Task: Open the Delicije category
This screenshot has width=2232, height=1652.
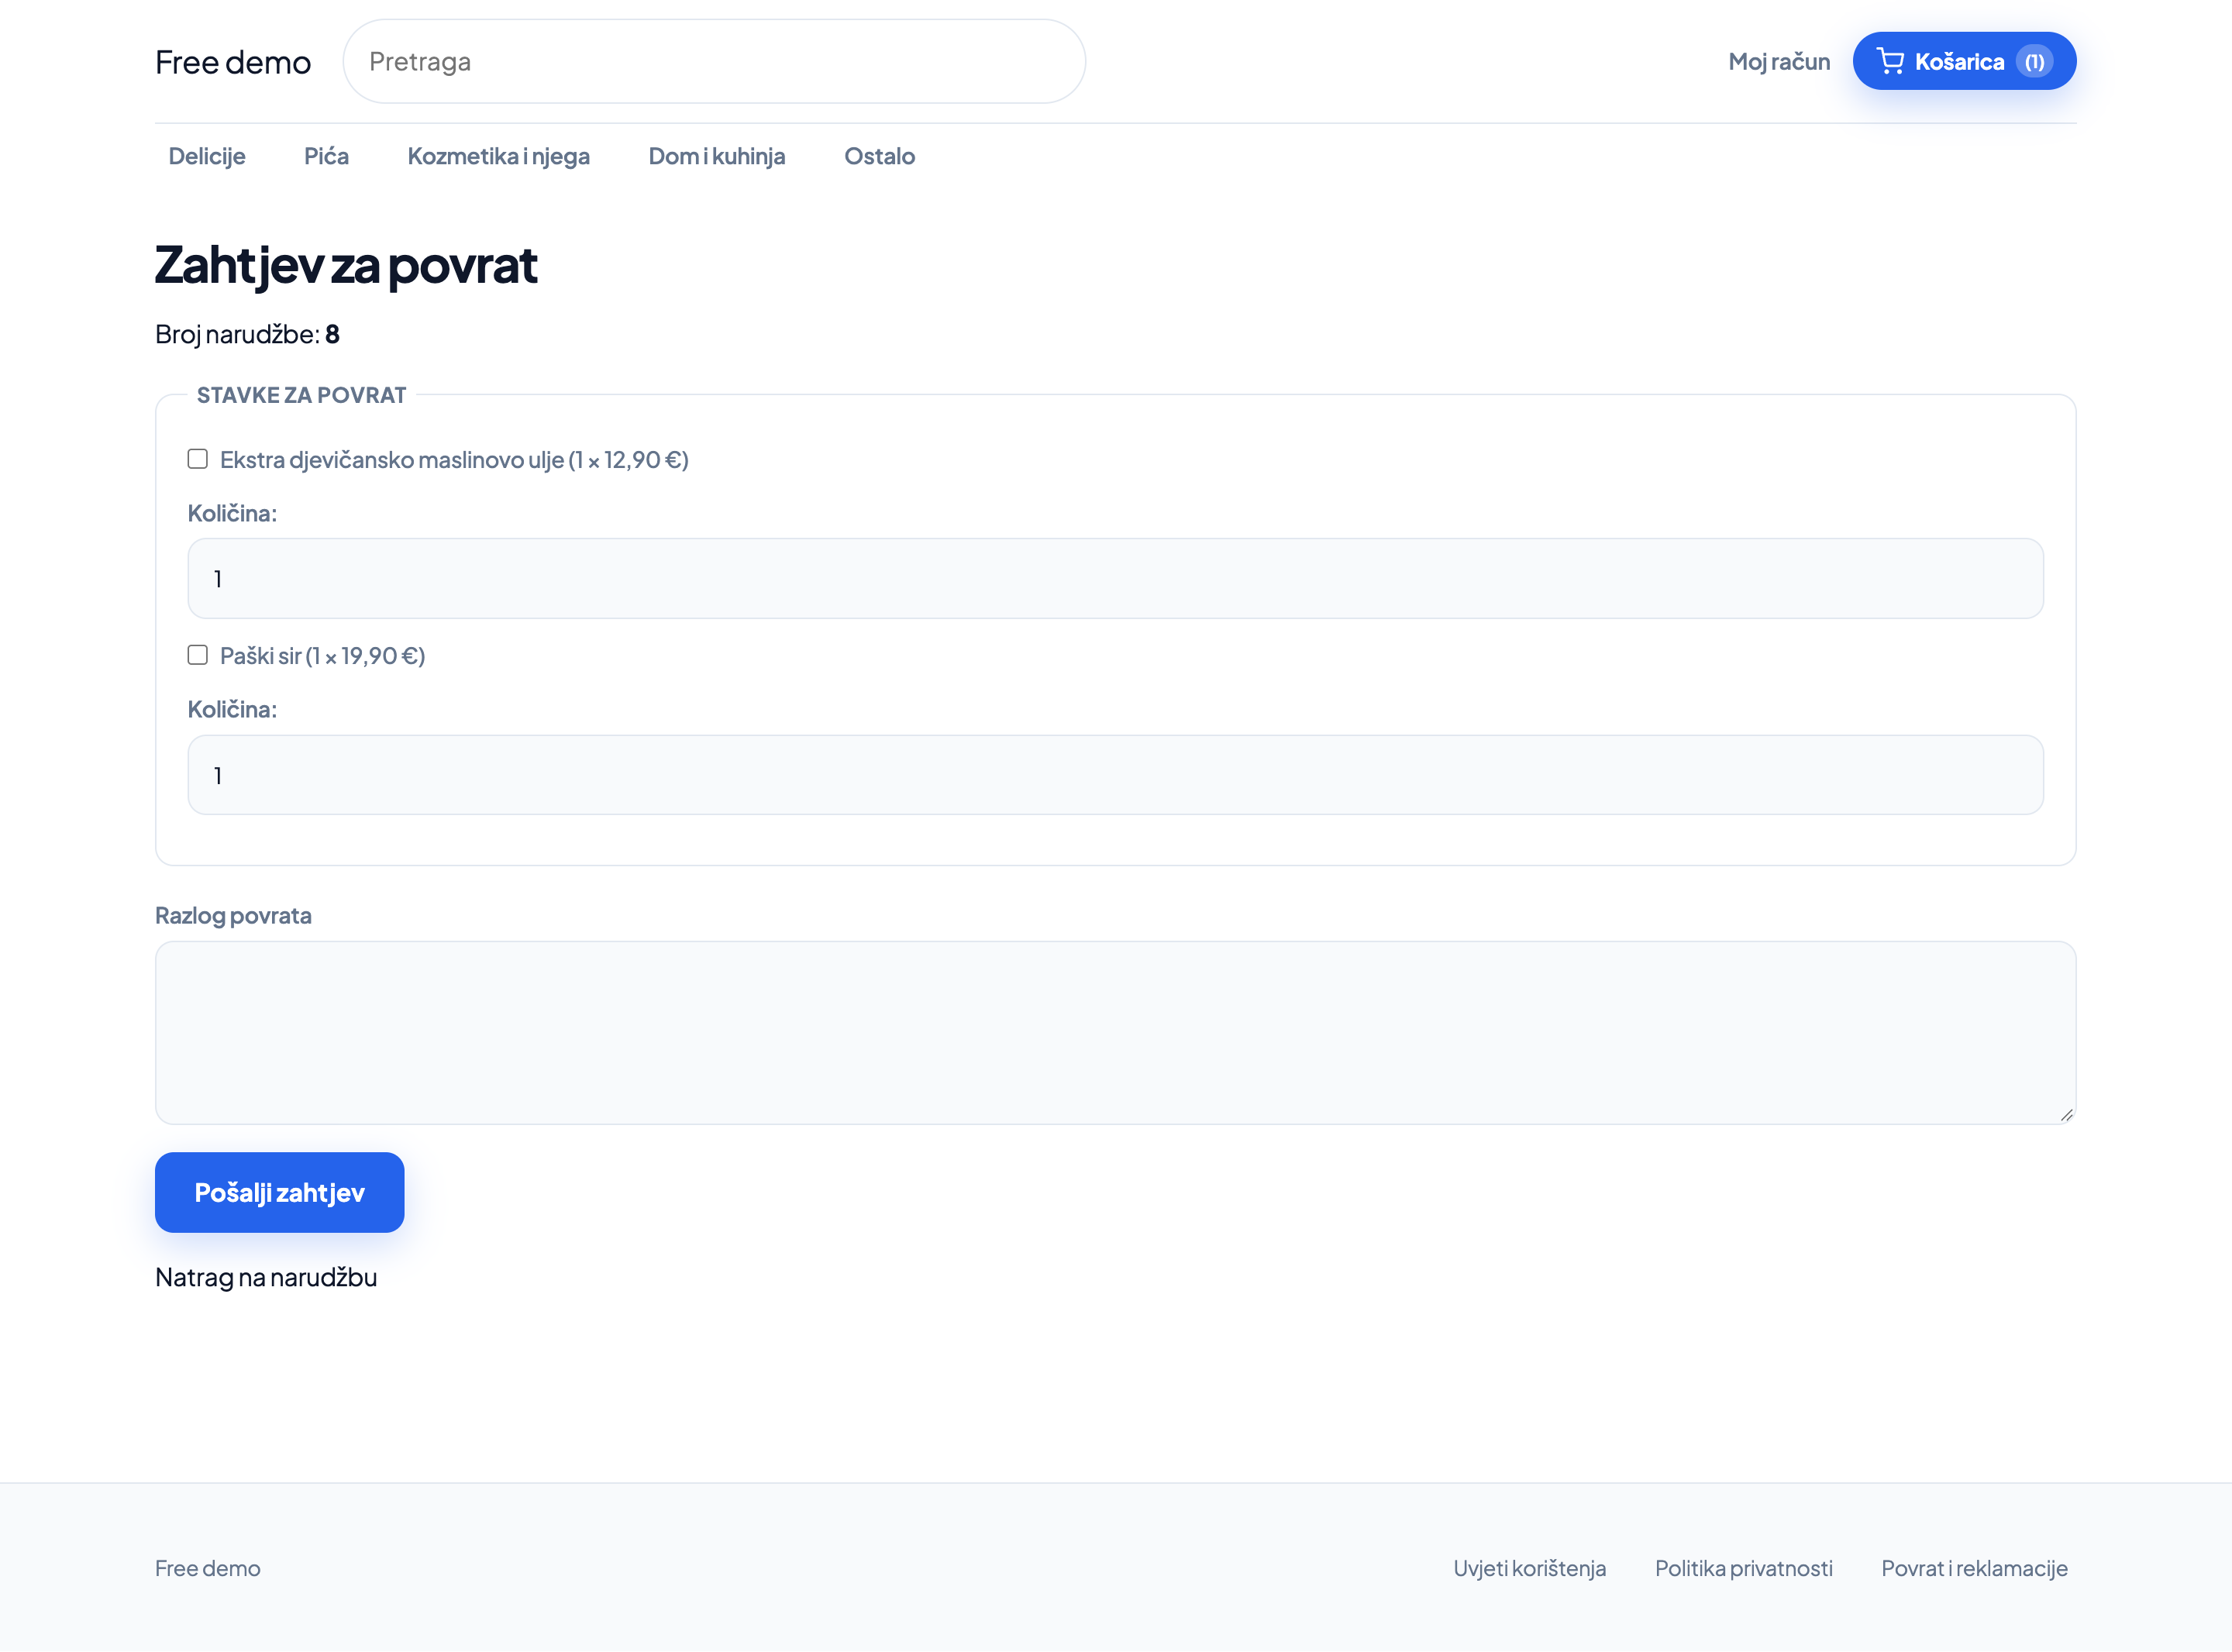Action: point(207,156)
